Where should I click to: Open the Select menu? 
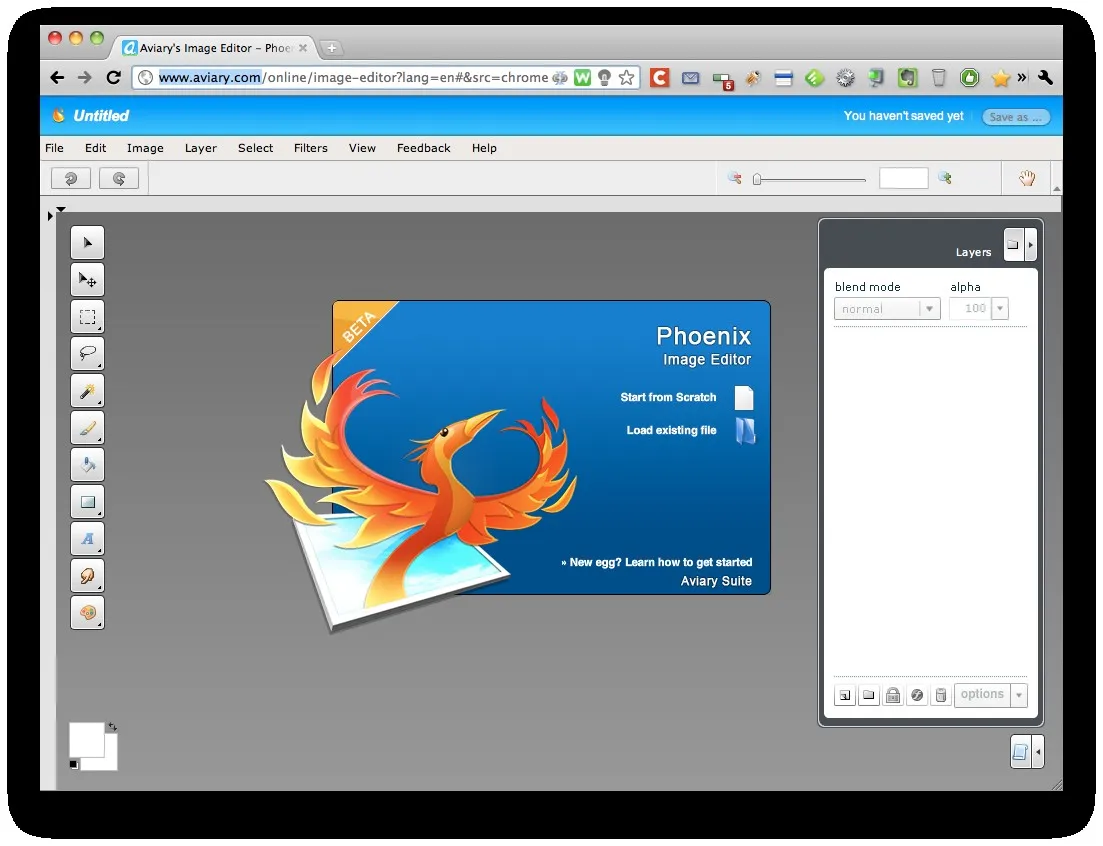coord(255,148)
